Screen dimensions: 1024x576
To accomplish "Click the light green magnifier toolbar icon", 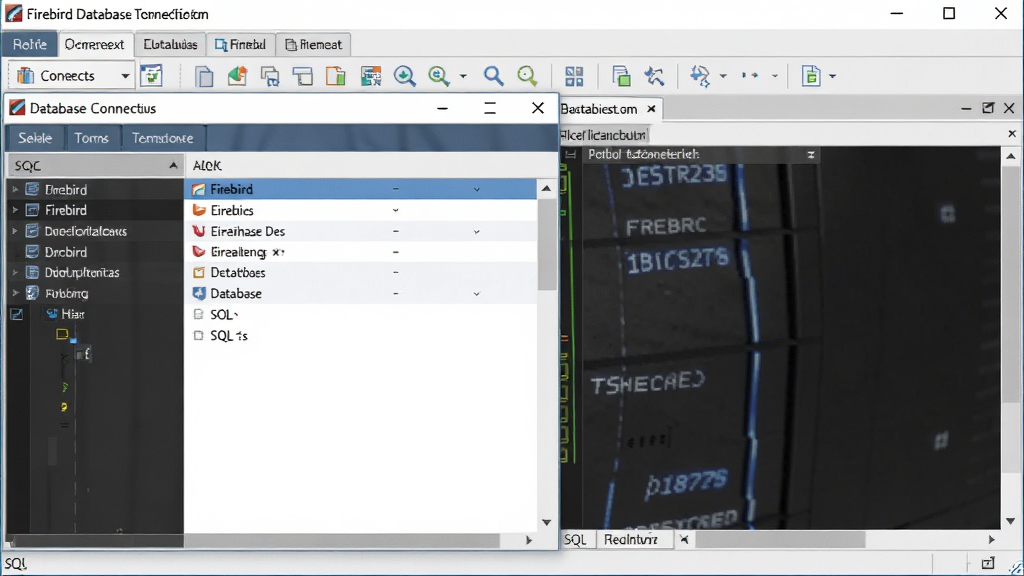I will (527, 76).
